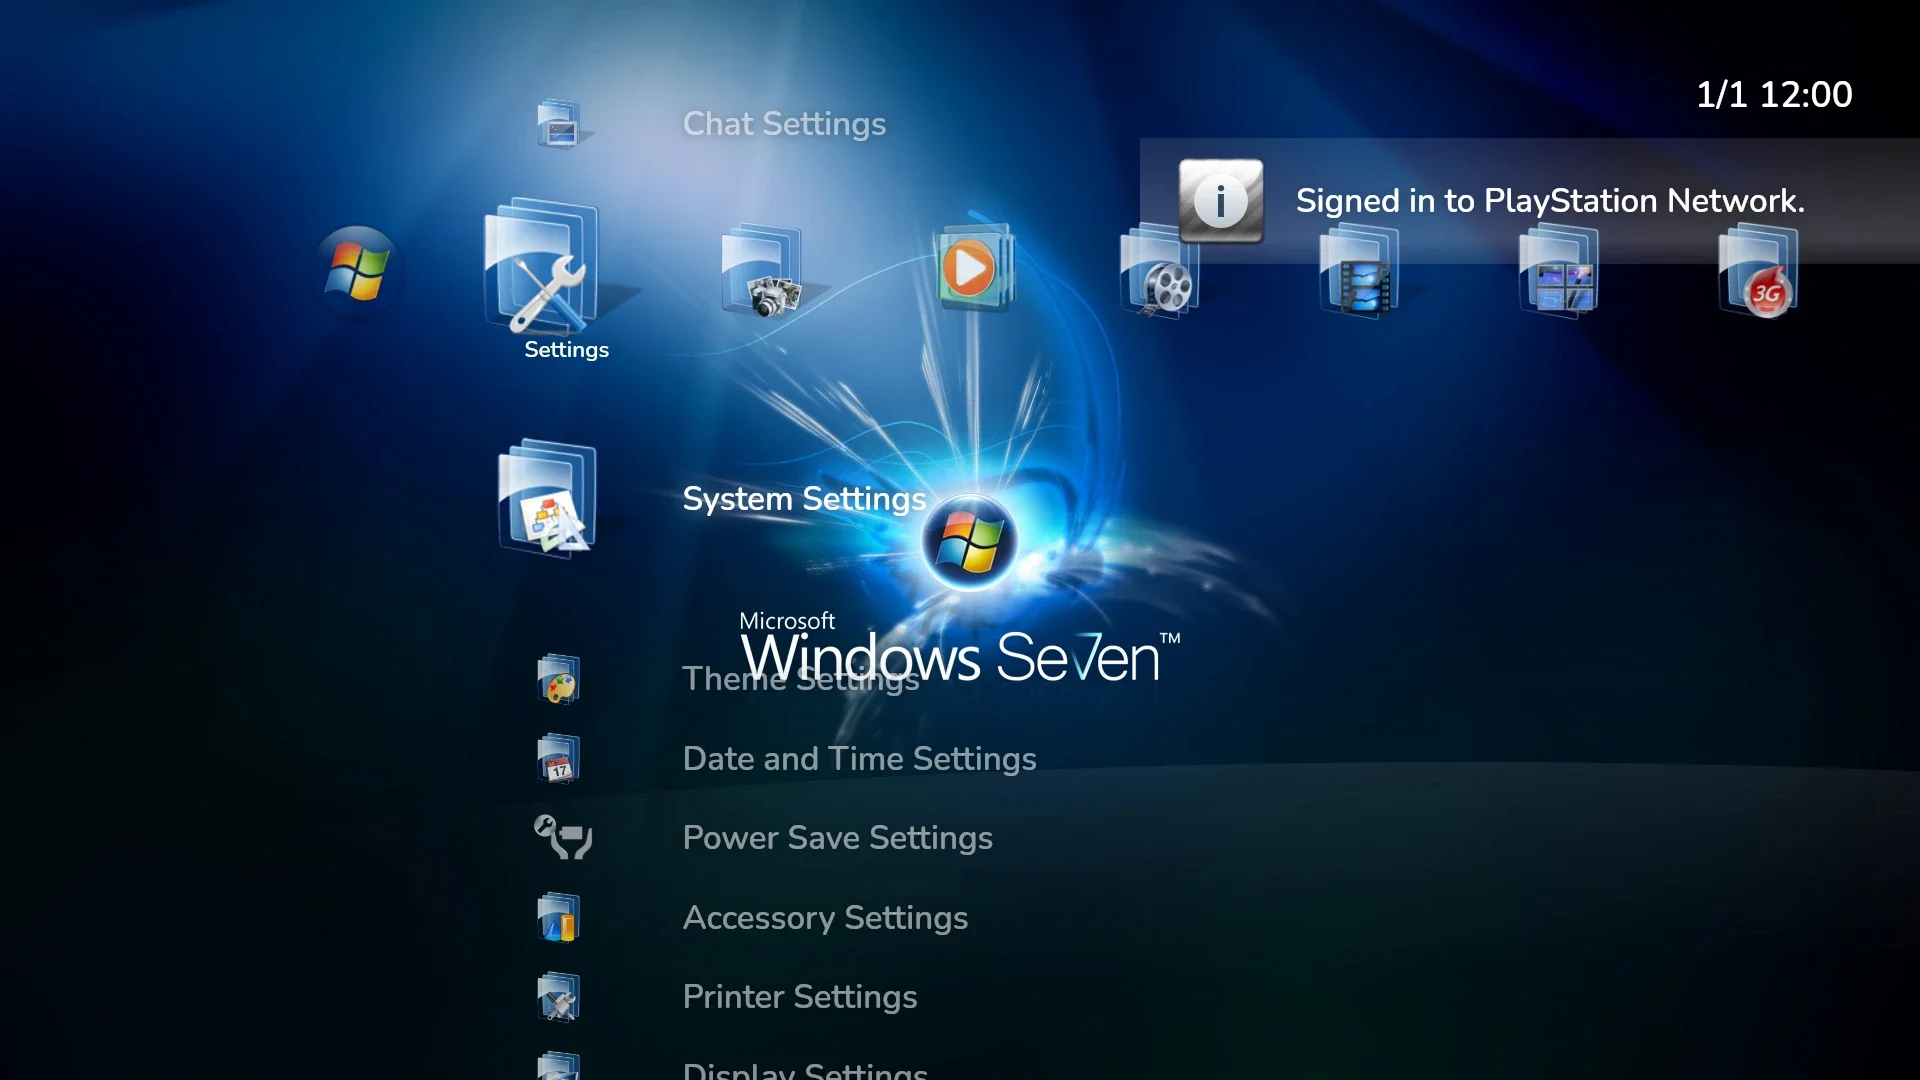
Task: Open the Photo category camera icon
Action: click(763, 271)
